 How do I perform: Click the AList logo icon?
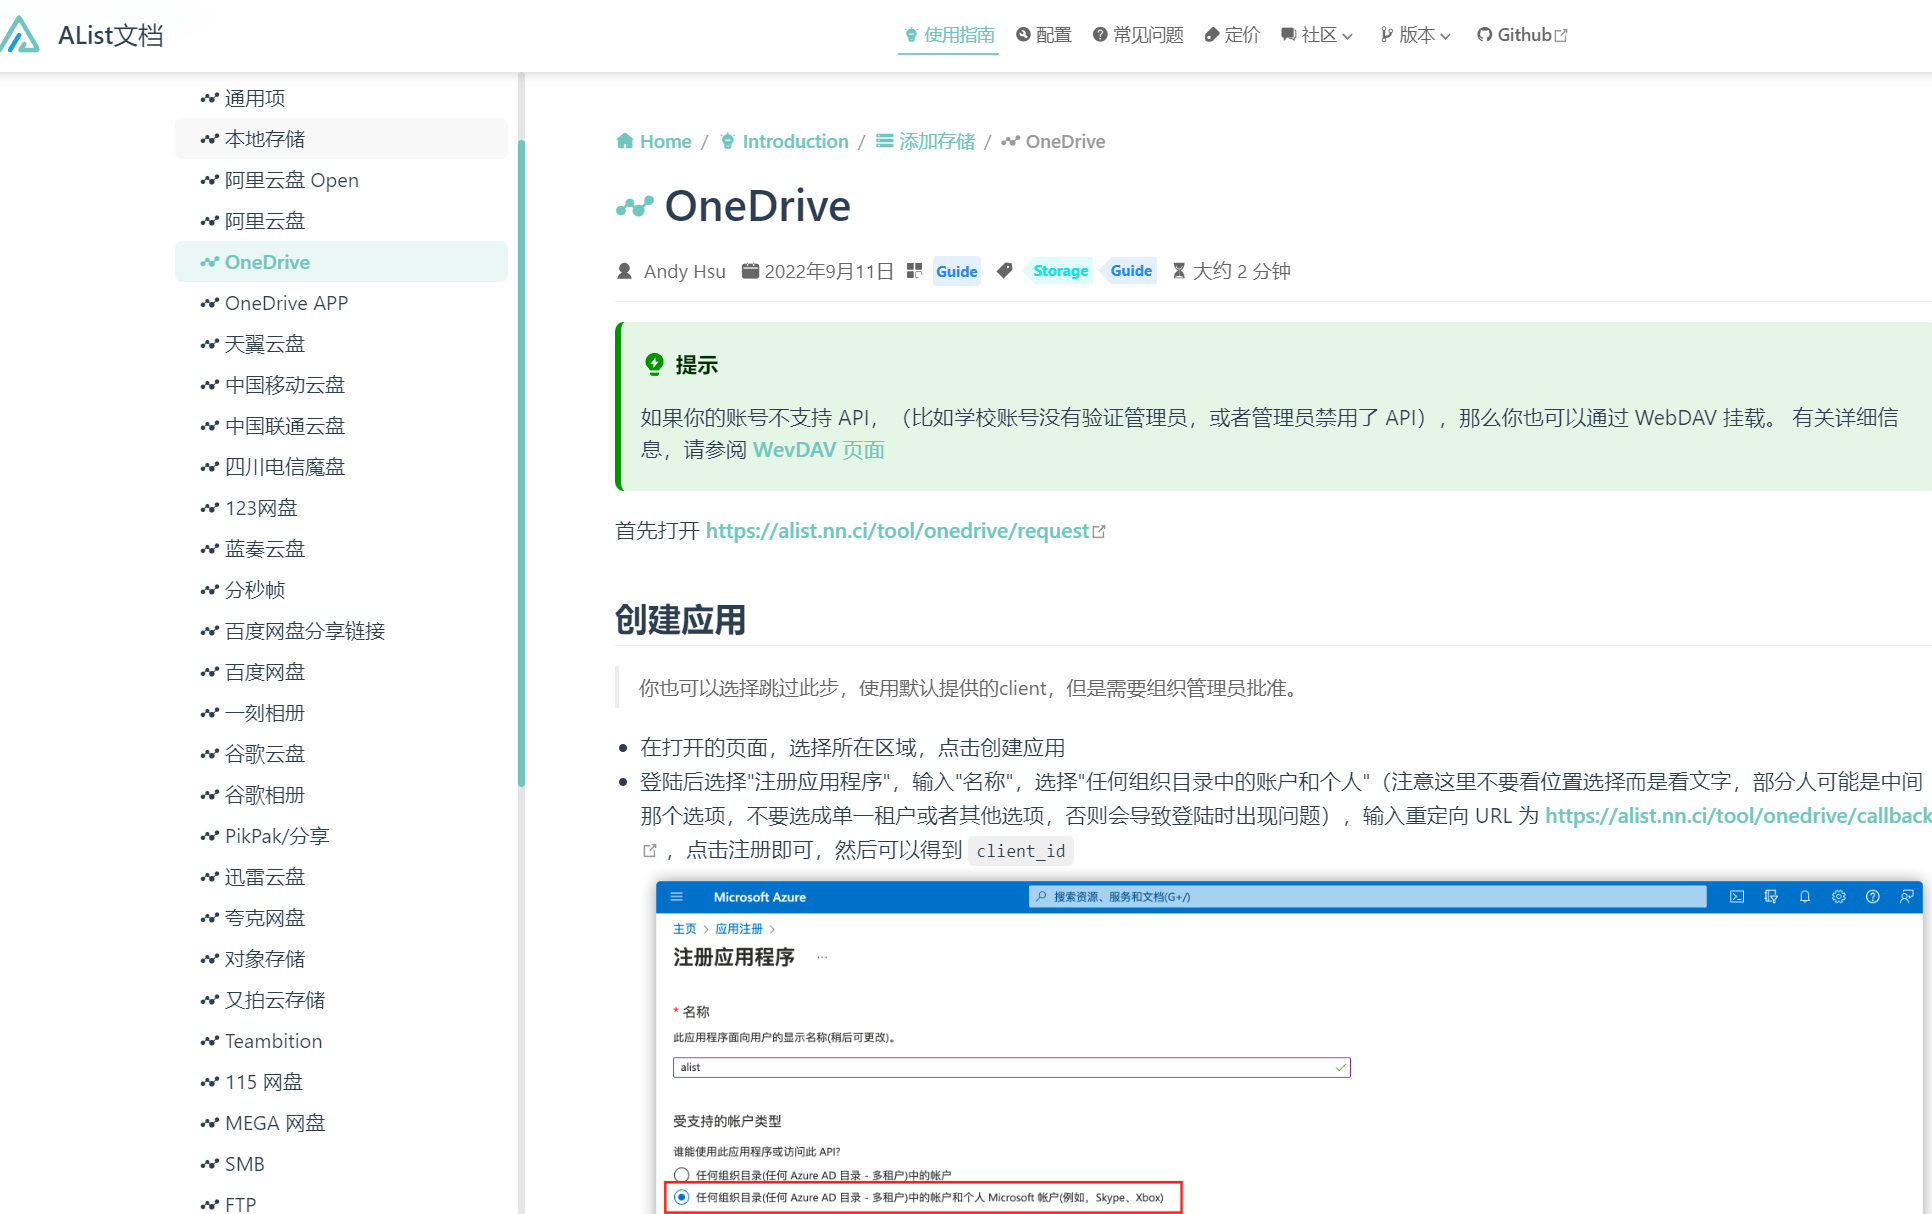[20, 35]
